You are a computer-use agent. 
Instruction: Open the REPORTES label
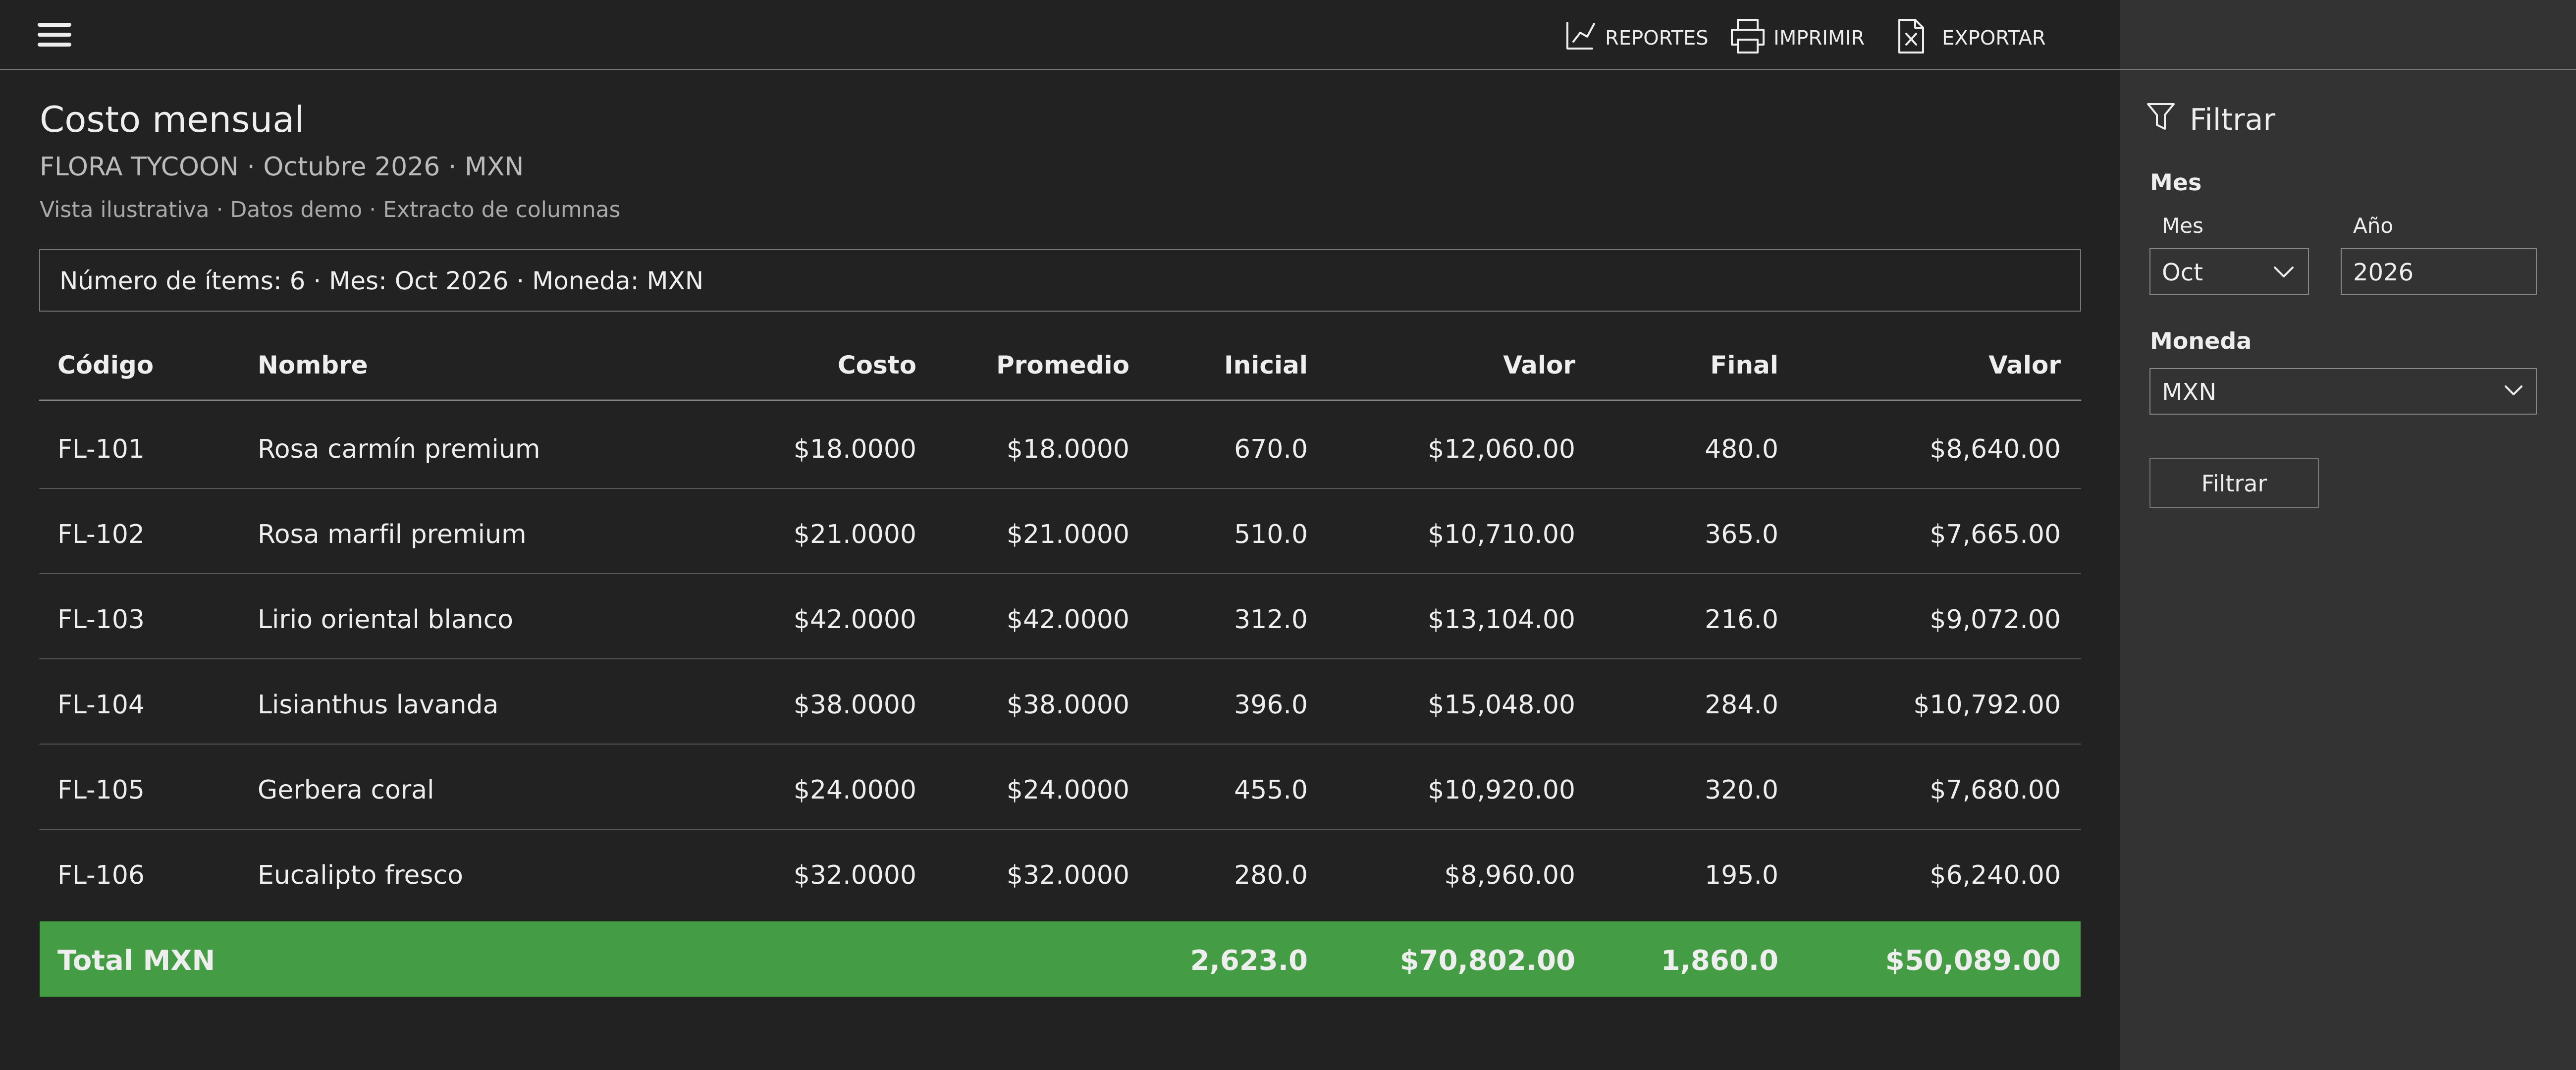pos(1656,38)
